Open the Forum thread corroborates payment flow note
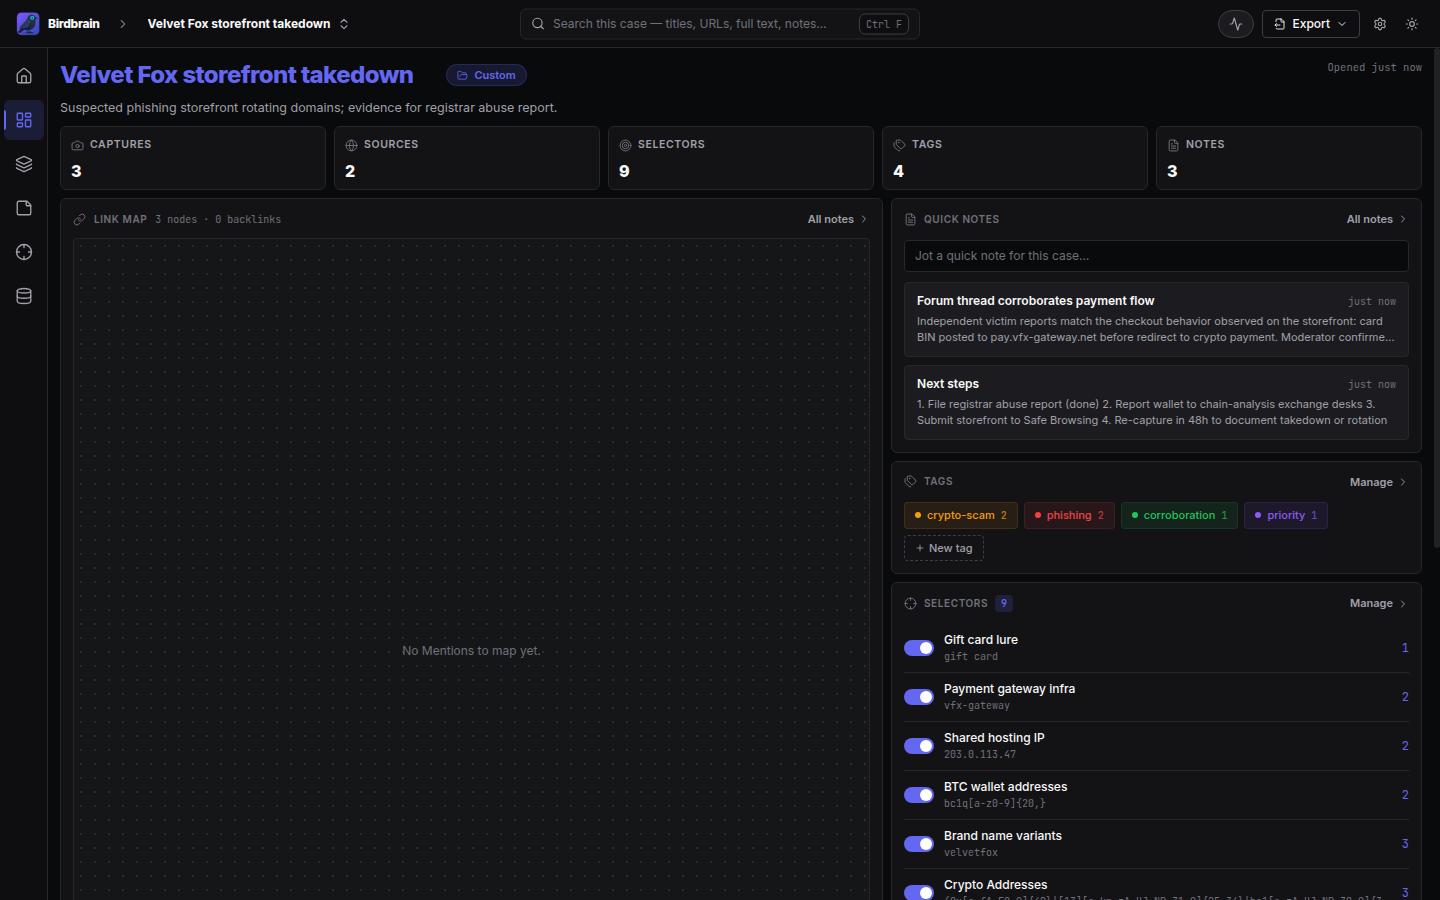The width and height of the screenshot is (1440, 900). (1156, 319)
